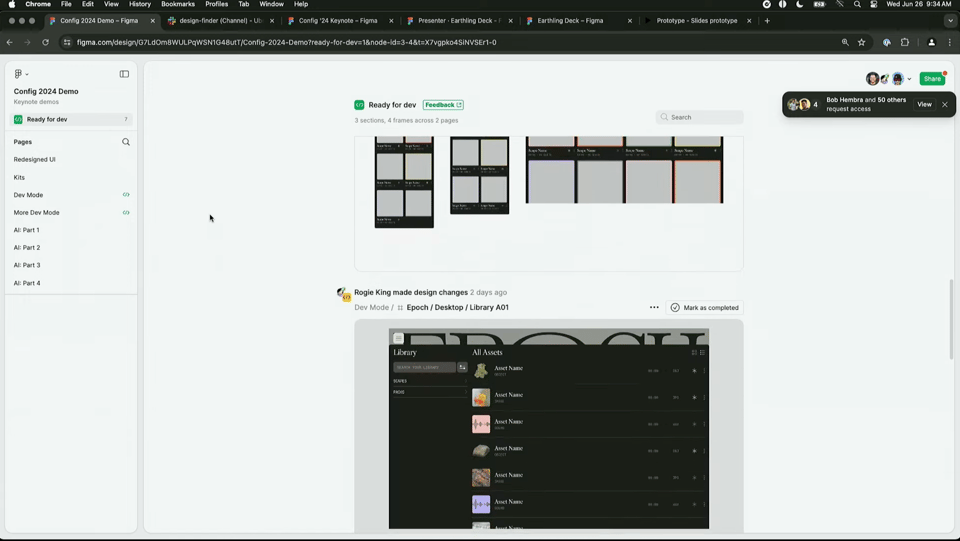
Task: Click the Dev Mode page code icon
Action: pos(126,195)
